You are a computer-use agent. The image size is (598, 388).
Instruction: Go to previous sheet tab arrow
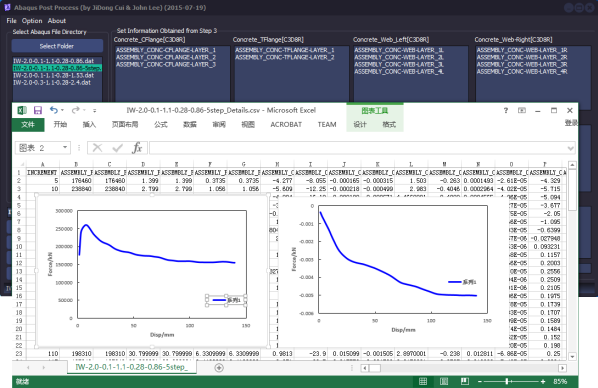click(x=28, y=368)
